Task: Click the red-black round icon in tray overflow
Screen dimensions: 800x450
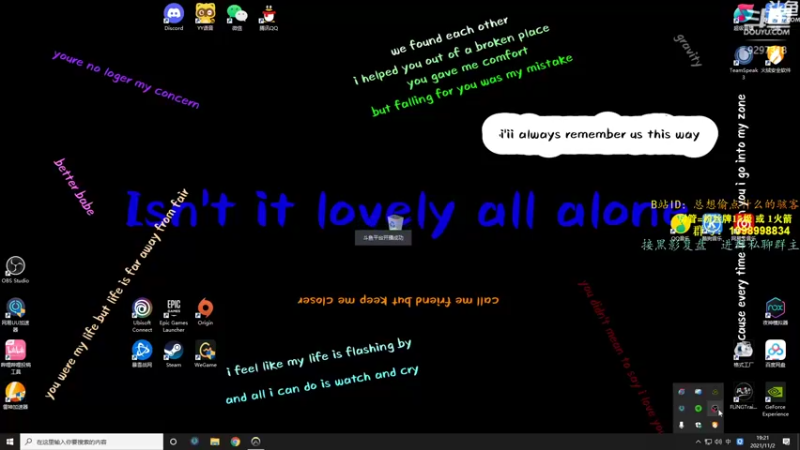Action: coord(715,408)
